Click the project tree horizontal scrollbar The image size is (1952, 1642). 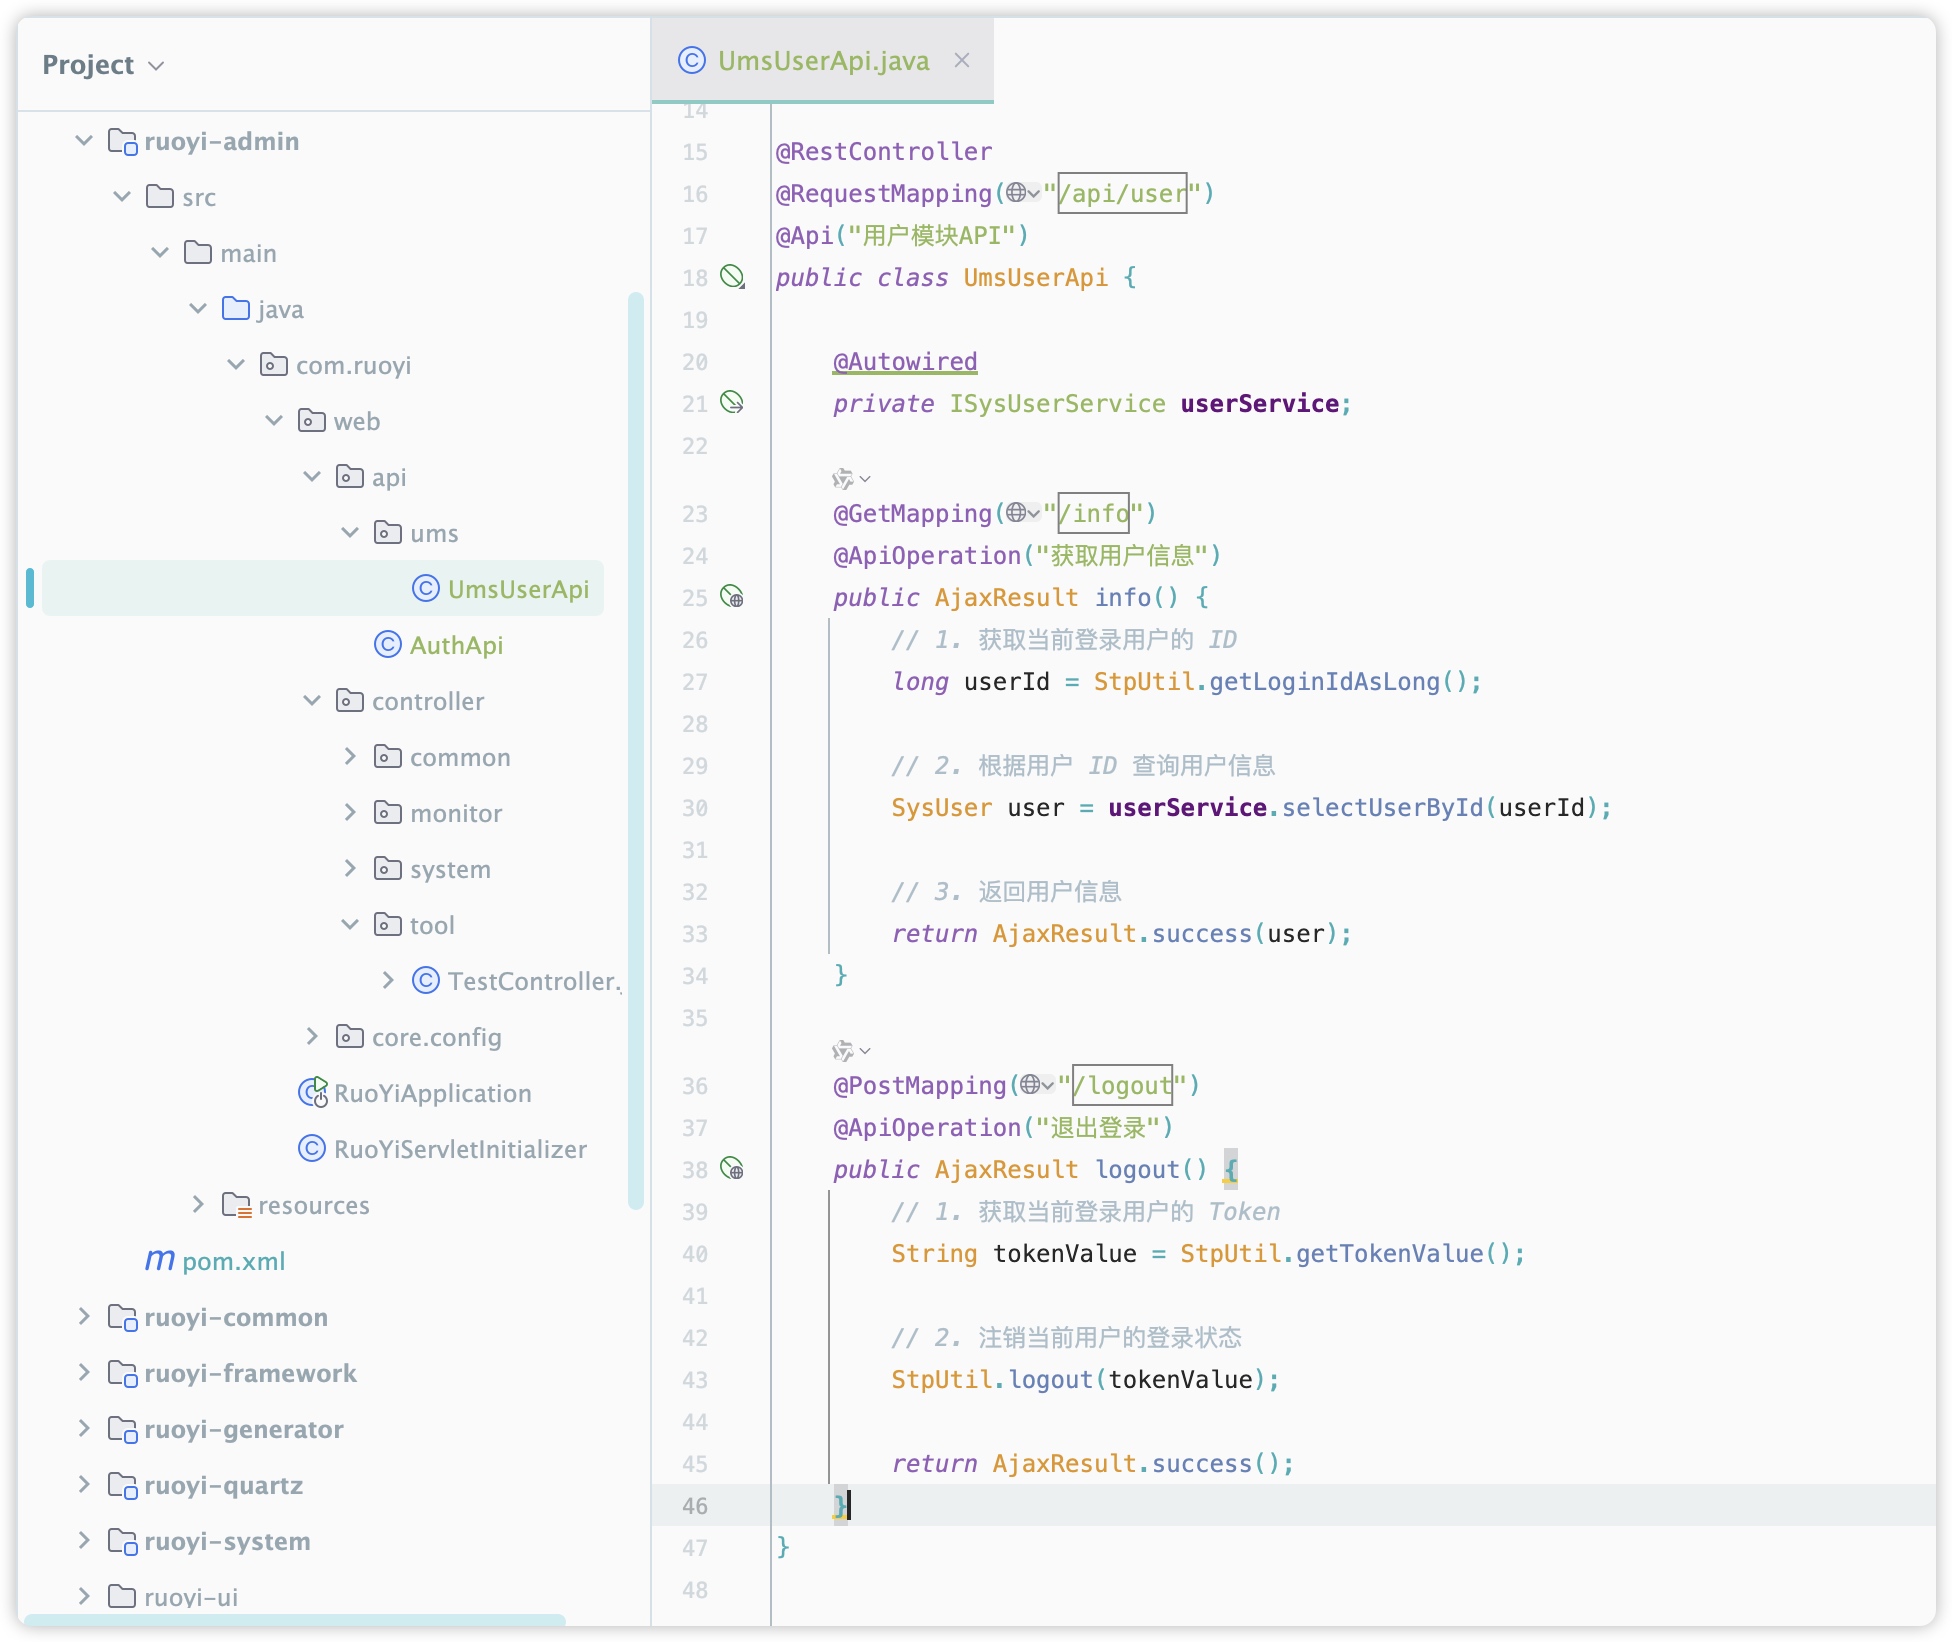[x=294, y=1619]
